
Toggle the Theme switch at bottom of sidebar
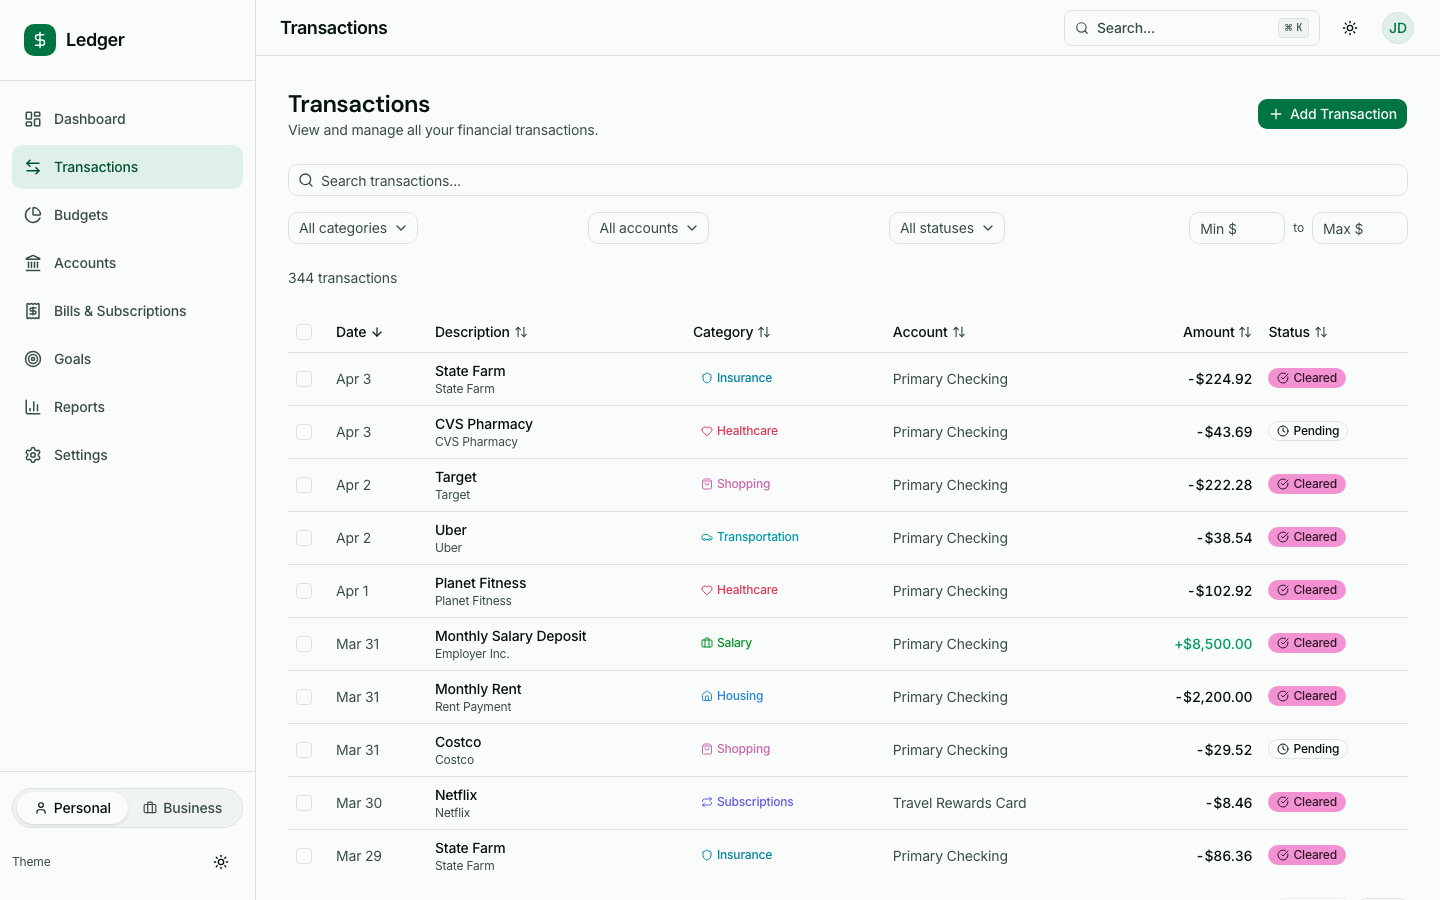(x=221, y=861)
